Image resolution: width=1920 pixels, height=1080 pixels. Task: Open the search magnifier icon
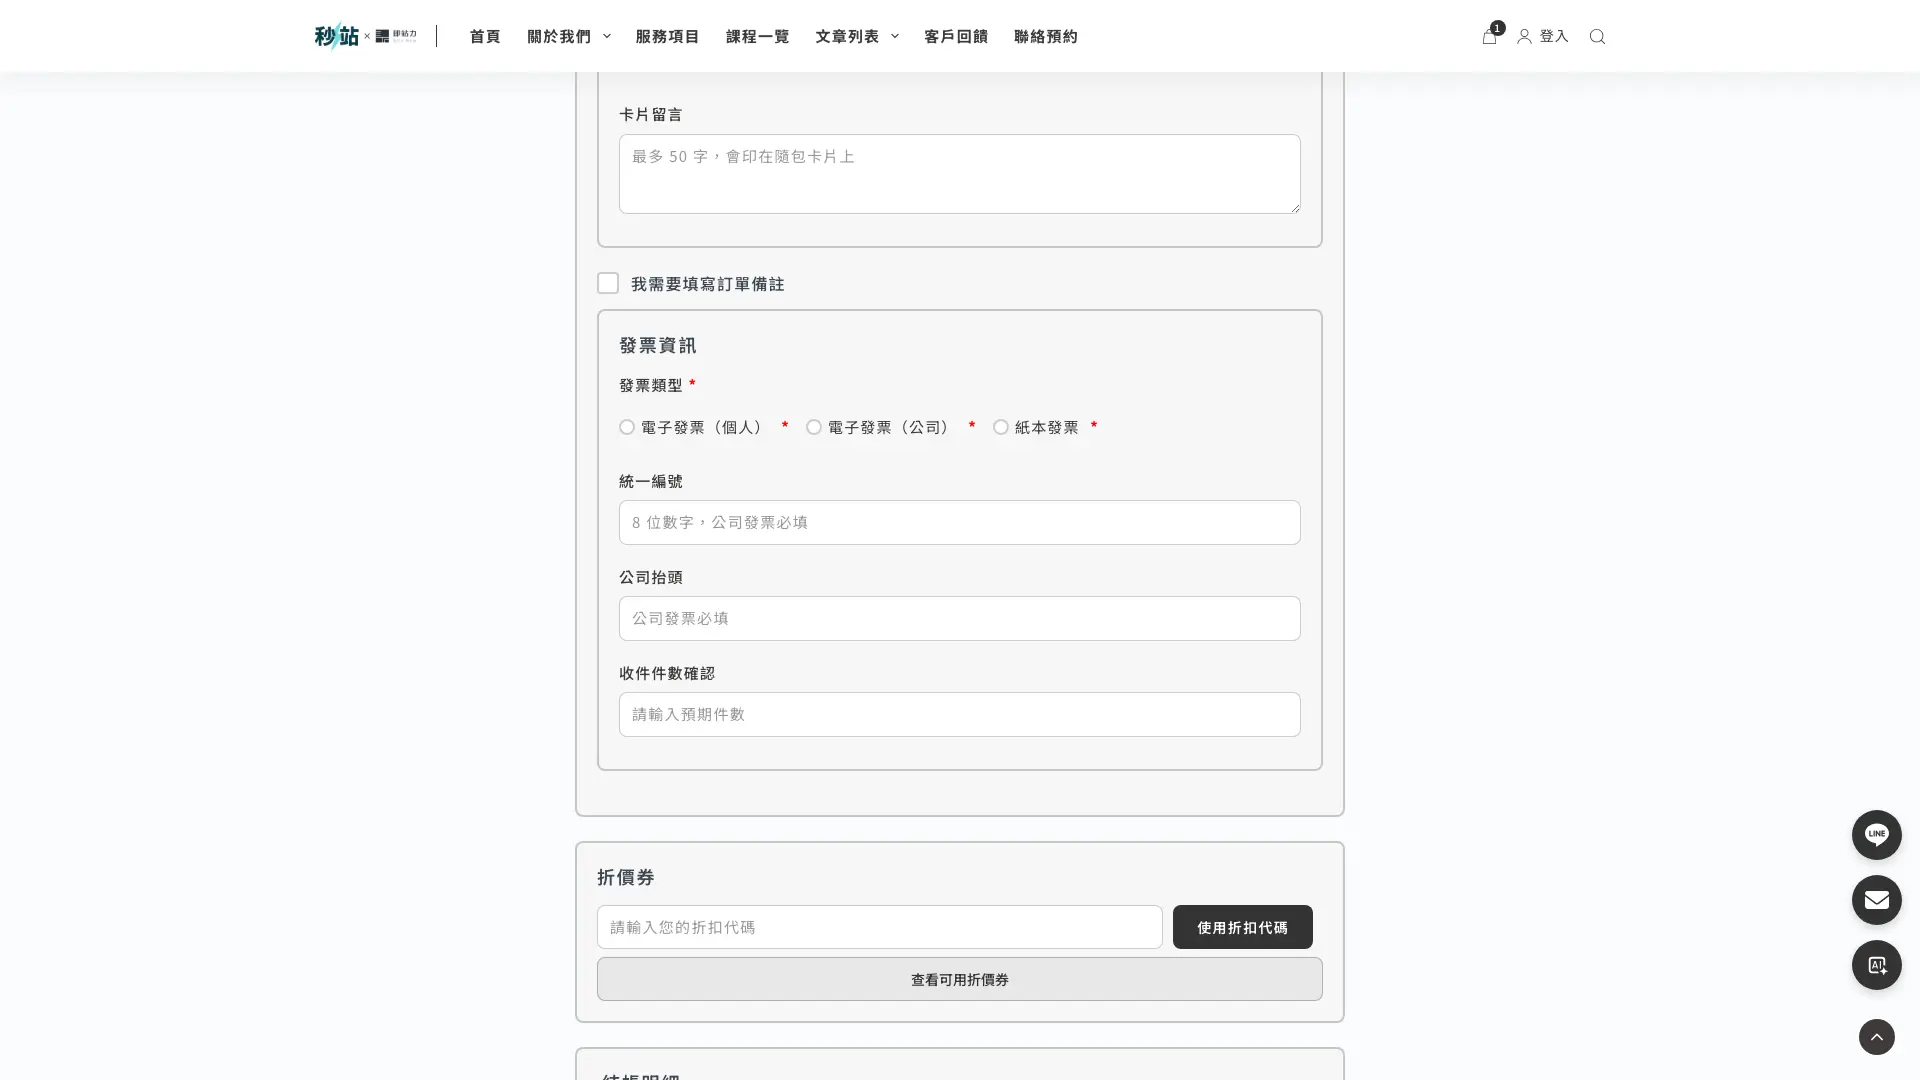pos(1597,36)
